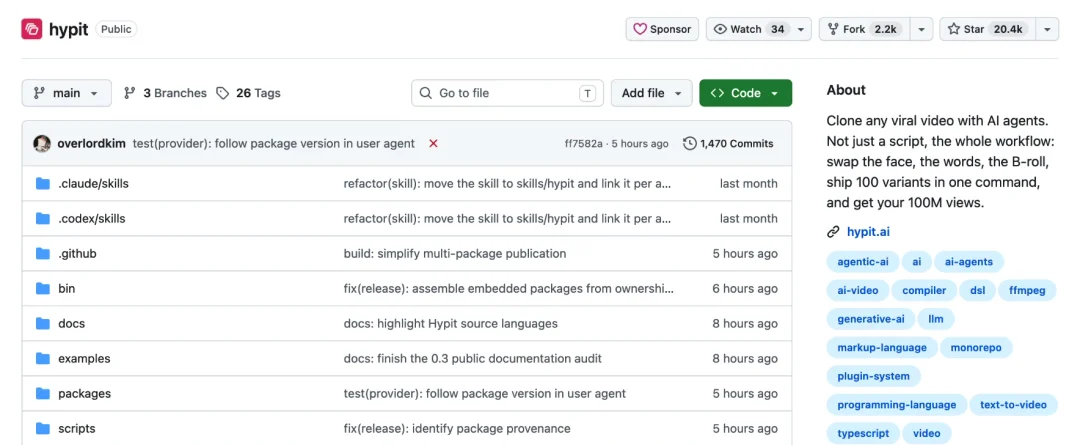
Task: Toggle Watch on the repository
Action: [x=749, y=29]
